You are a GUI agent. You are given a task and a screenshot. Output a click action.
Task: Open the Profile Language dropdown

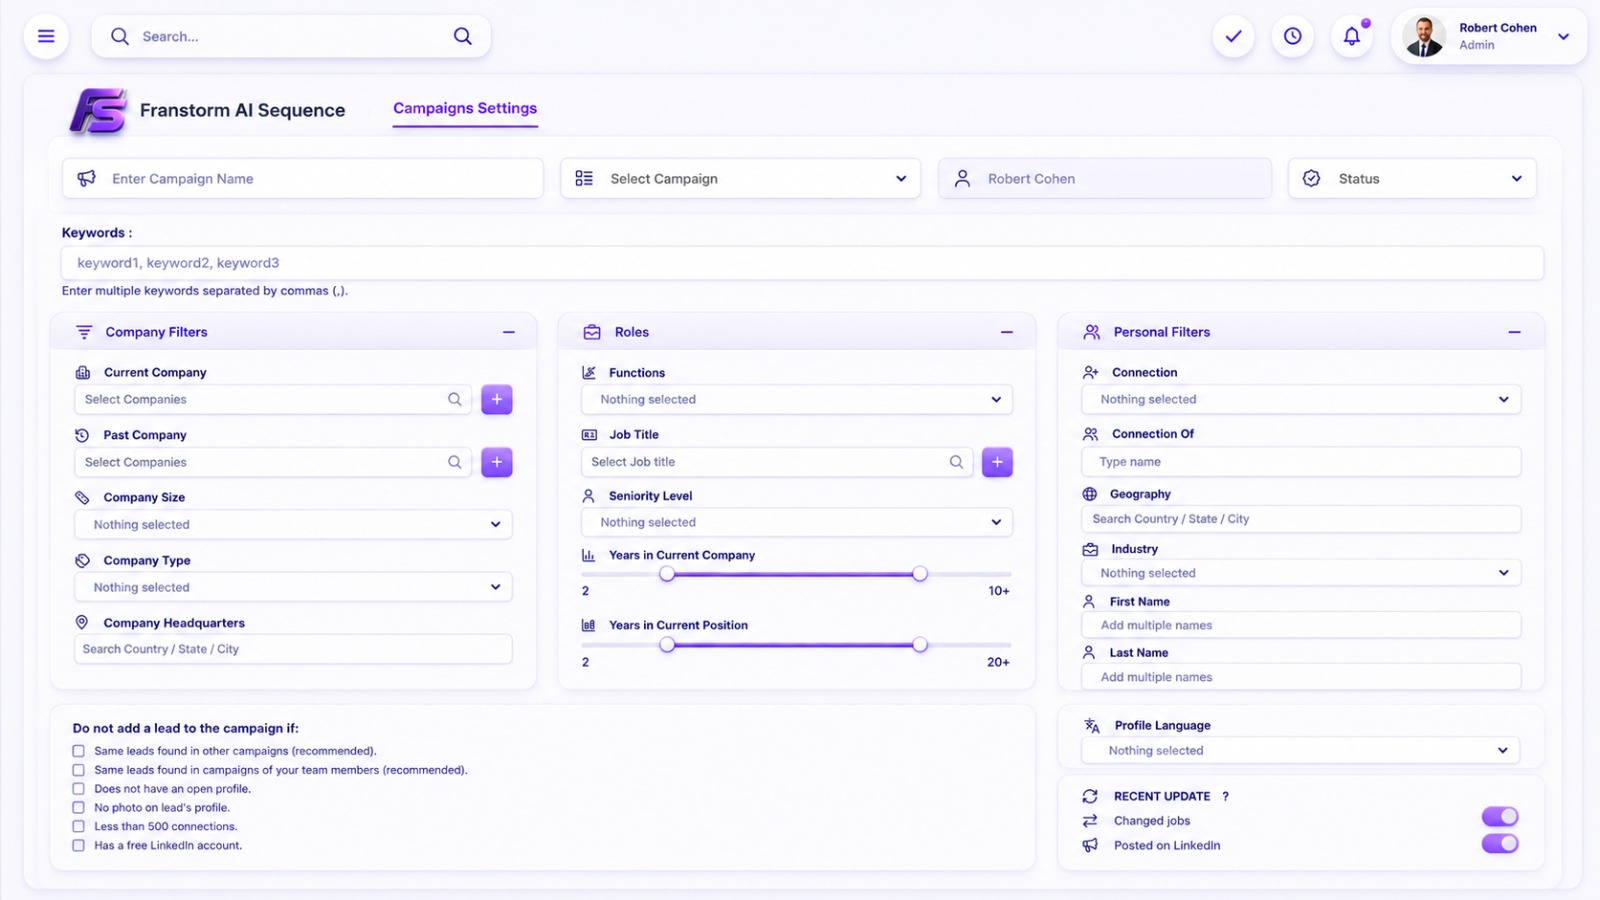click(x=1301, y=750)
